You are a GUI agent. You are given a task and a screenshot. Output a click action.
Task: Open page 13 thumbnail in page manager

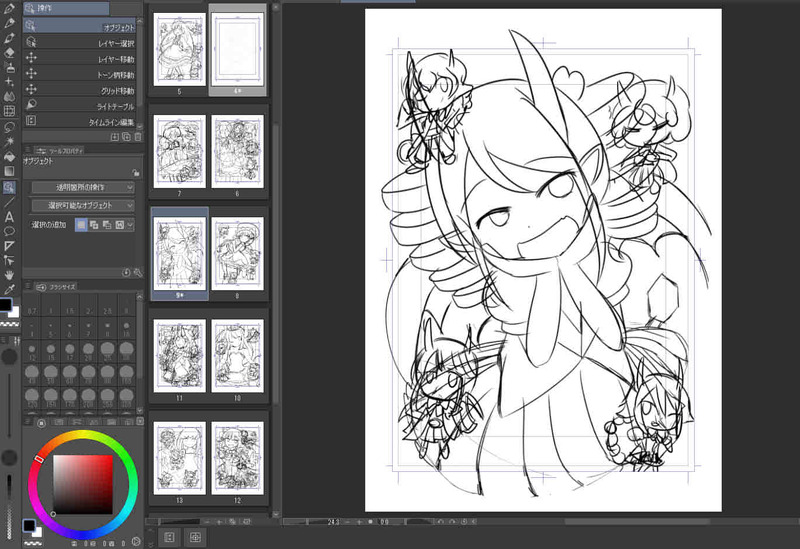coord(180,458)
